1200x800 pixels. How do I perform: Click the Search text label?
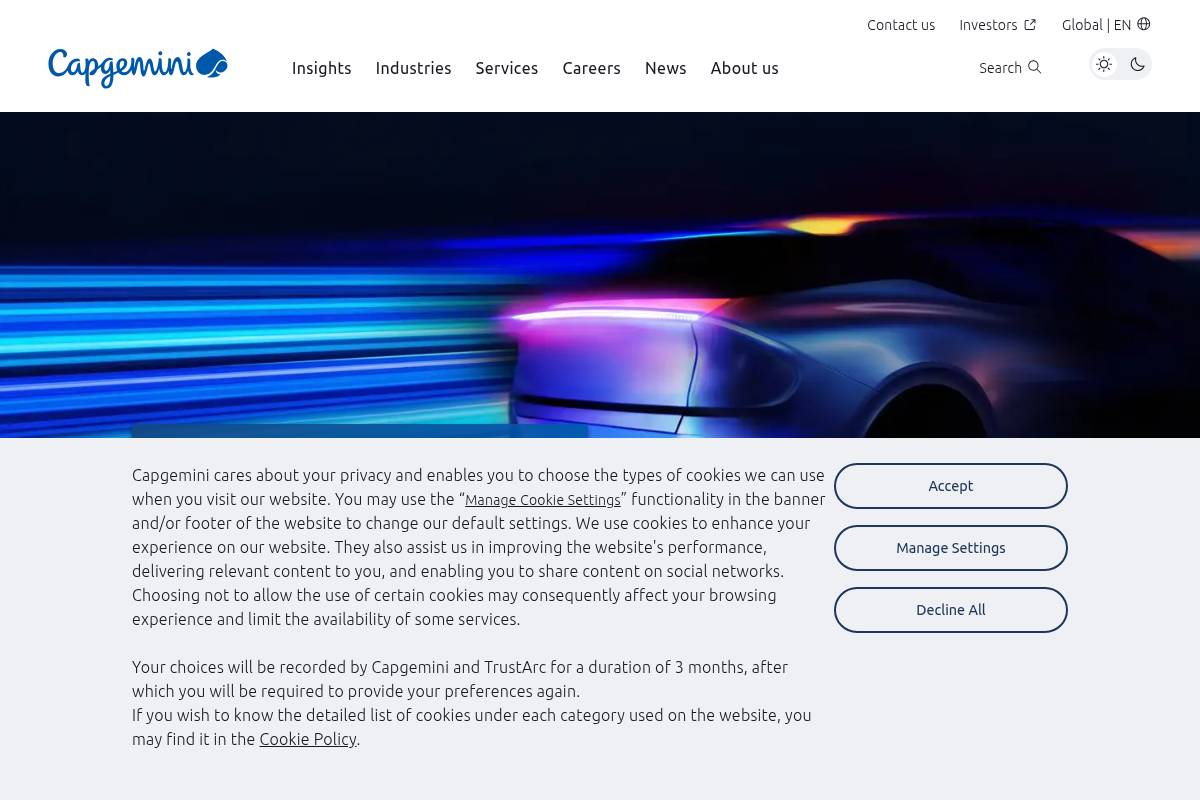click(x=1000, y=68)
